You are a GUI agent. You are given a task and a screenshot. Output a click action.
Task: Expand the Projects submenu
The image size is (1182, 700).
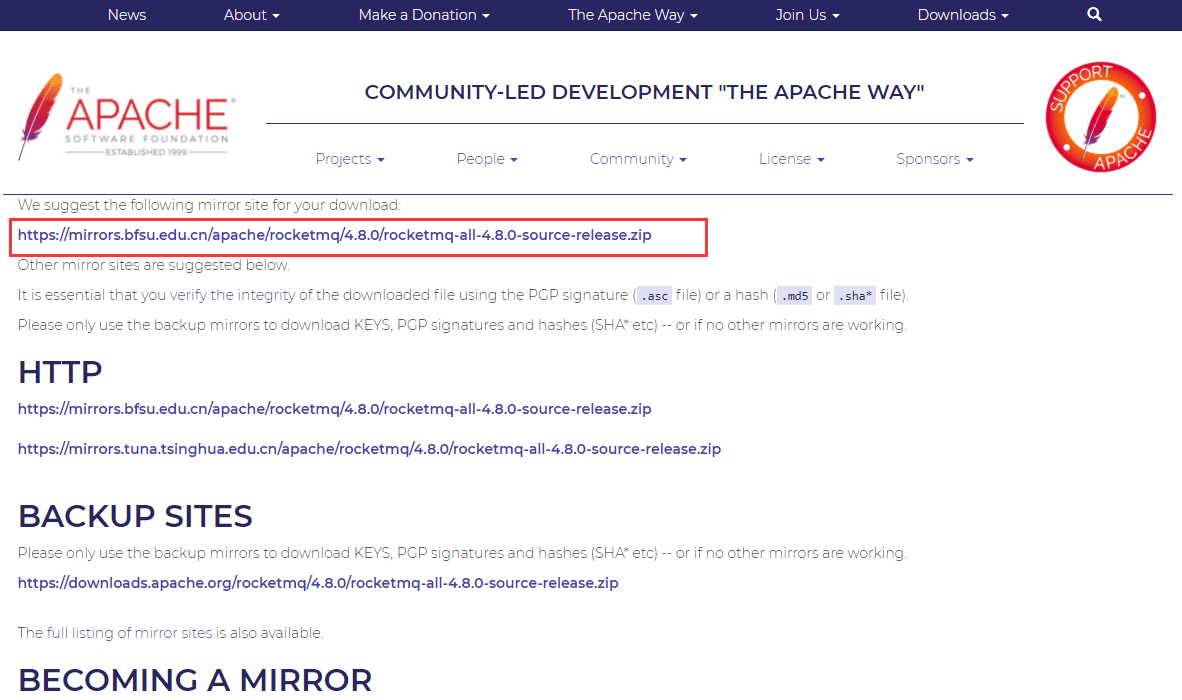tap(350, 159)
